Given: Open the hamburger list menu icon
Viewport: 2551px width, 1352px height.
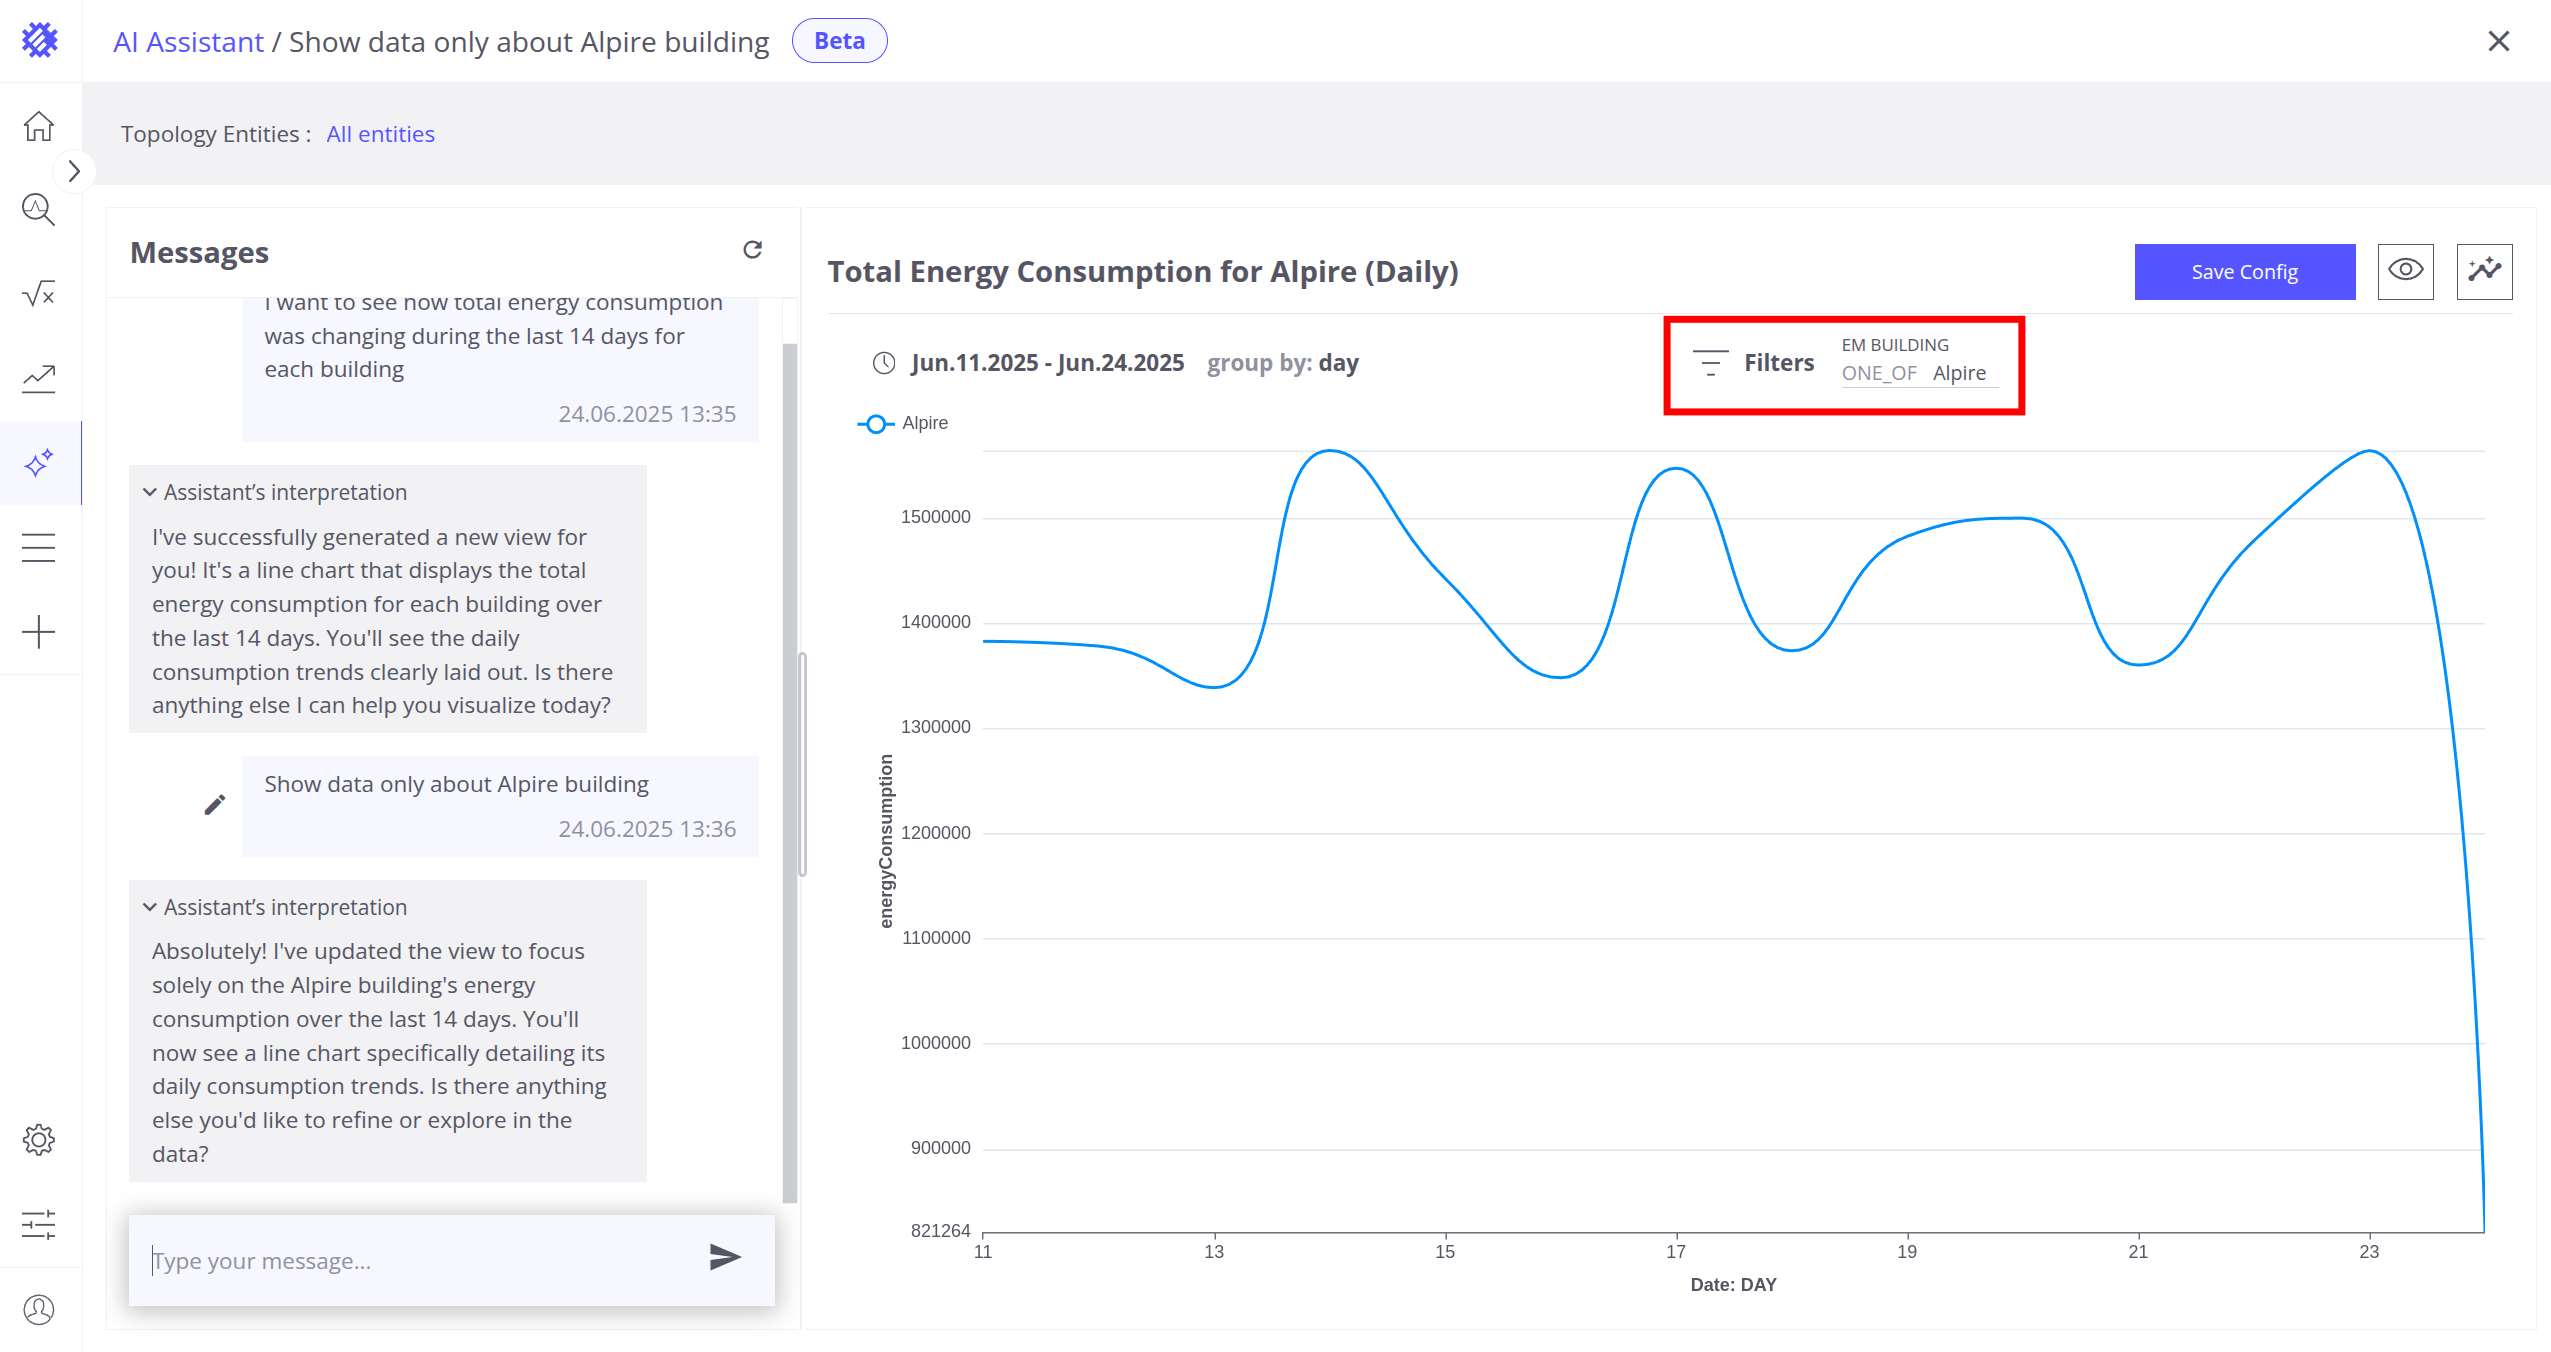Looking at the screenshot, I should click(39, 548).
